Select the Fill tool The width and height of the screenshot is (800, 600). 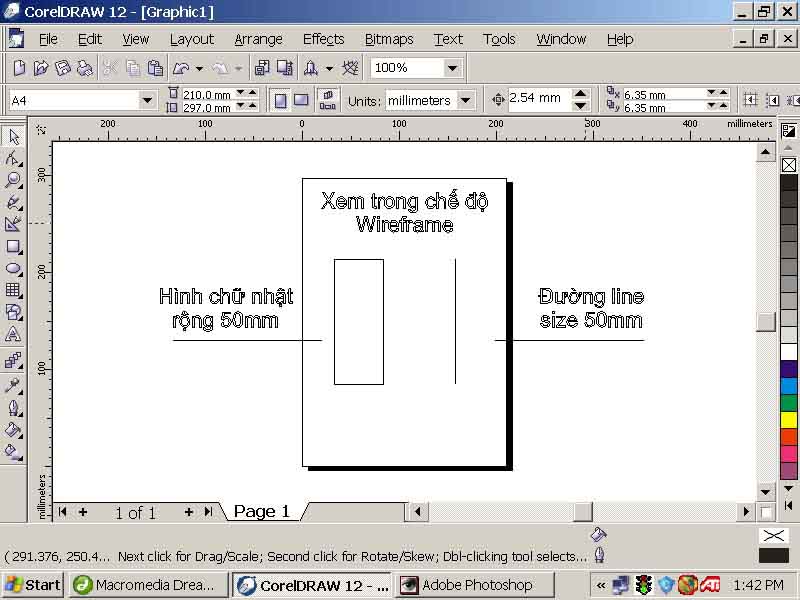tap(13, 430)
